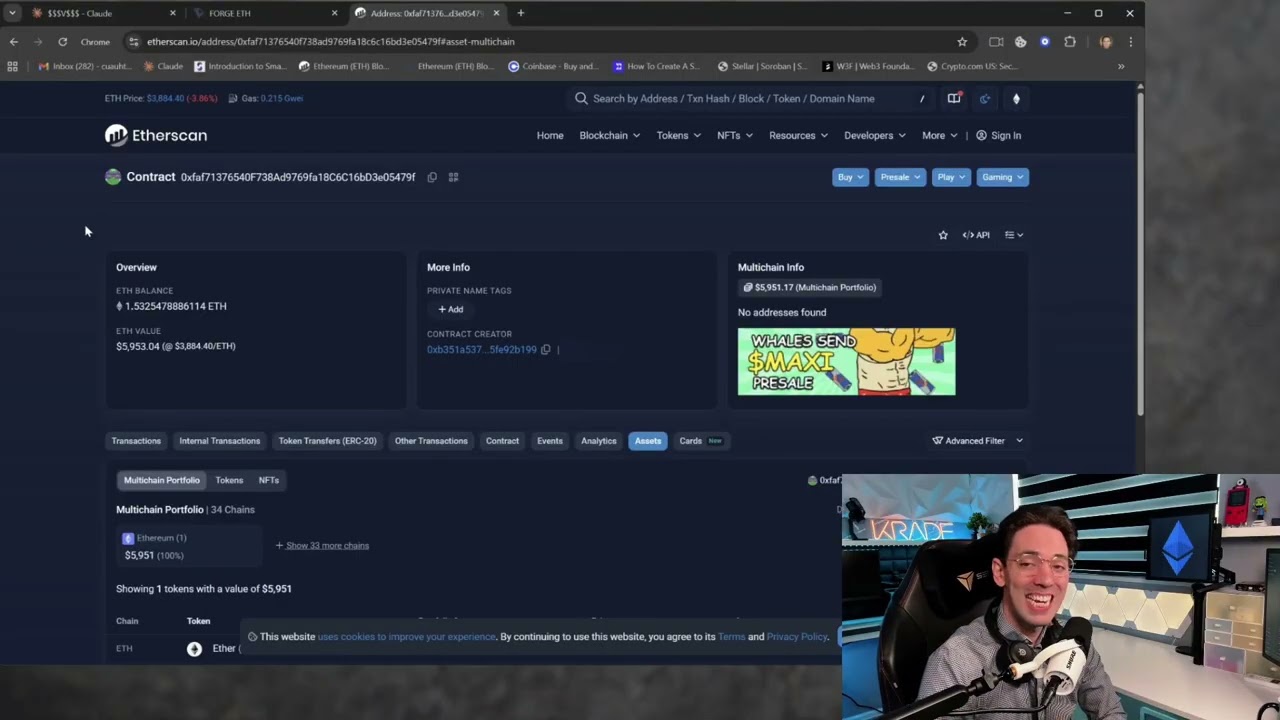Viewport: 1280px width, 720px height.
Task: Switch to the Internal Transactions tab
Action: coord(219,441)
